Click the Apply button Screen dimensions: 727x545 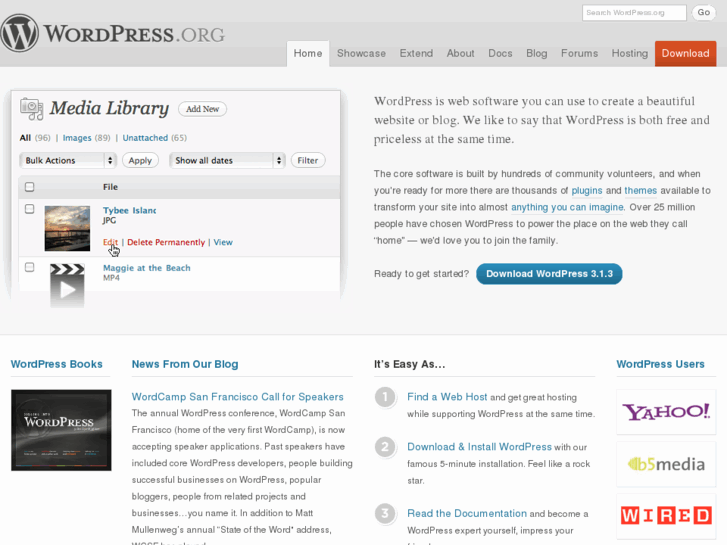(x=140, y=160)
